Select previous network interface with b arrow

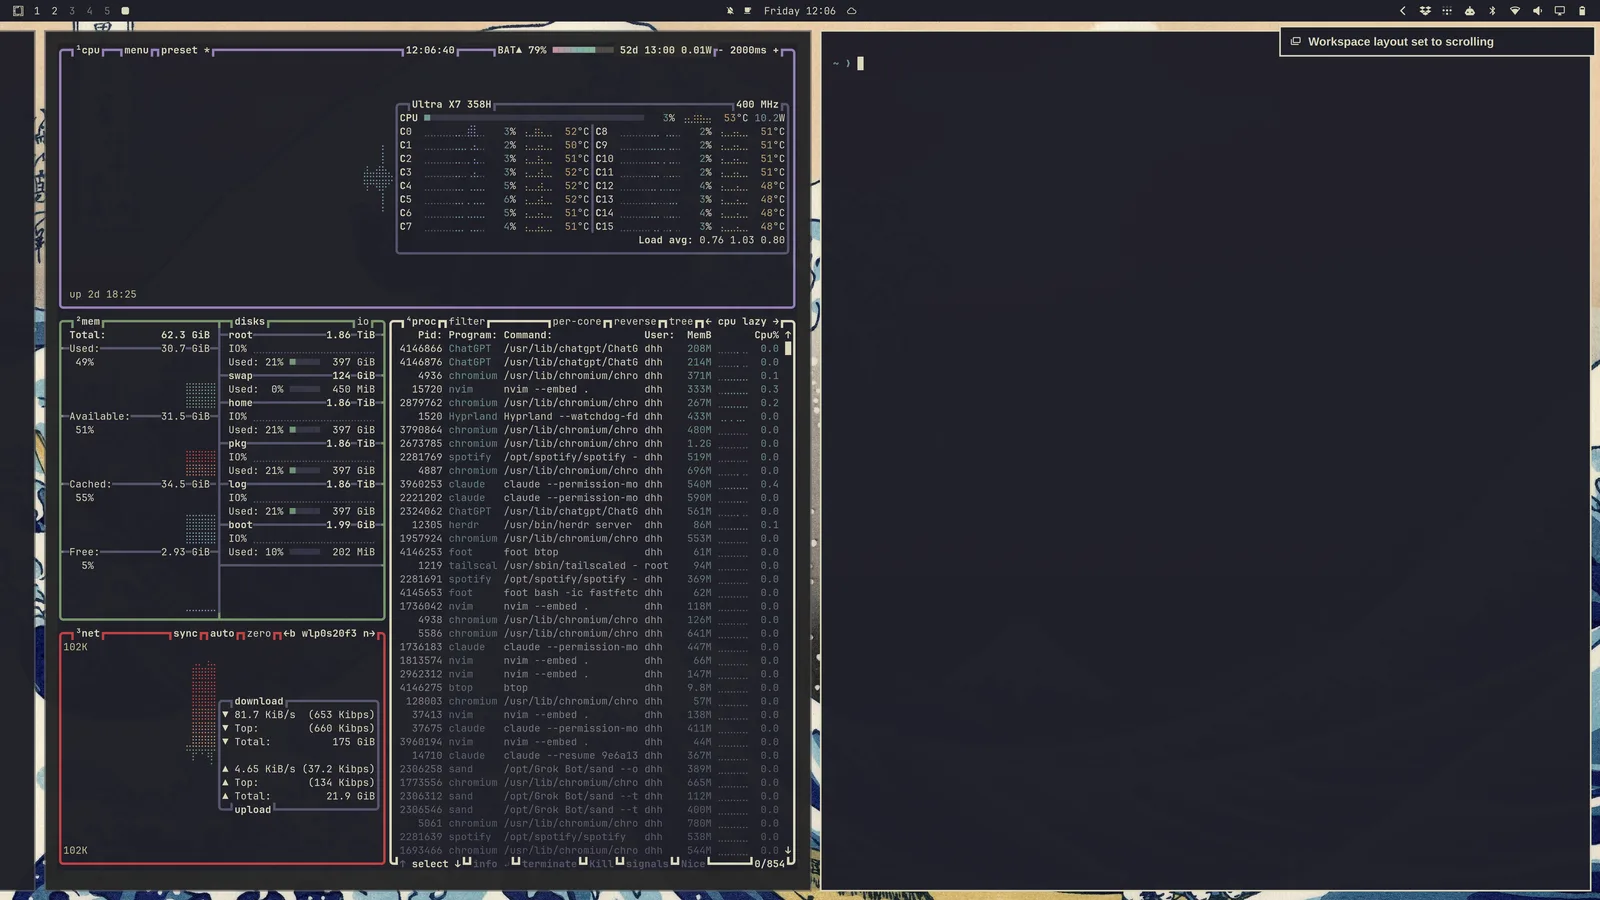pyautogui.click(x=289, y=634)
